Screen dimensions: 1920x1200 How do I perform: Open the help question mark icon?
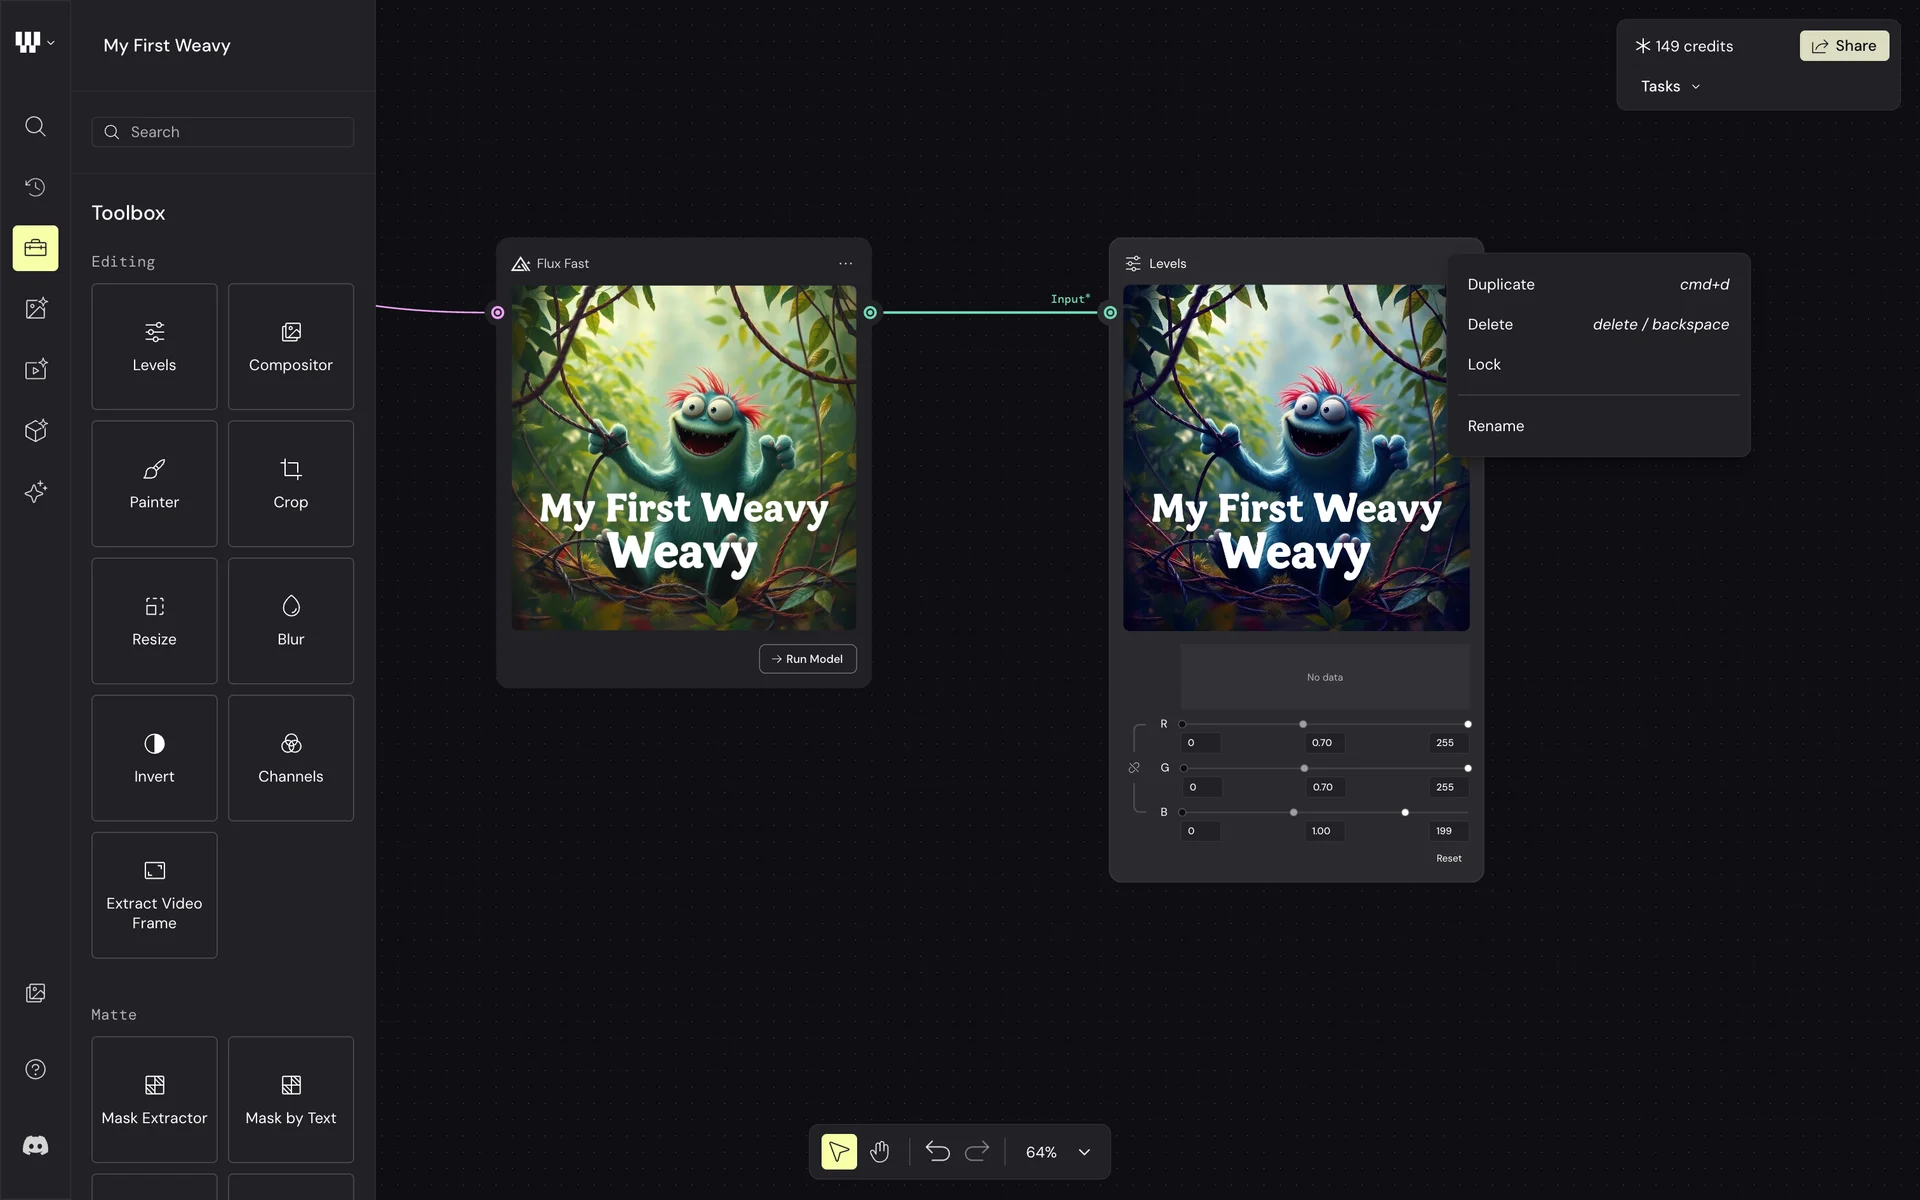[35, 1069]
